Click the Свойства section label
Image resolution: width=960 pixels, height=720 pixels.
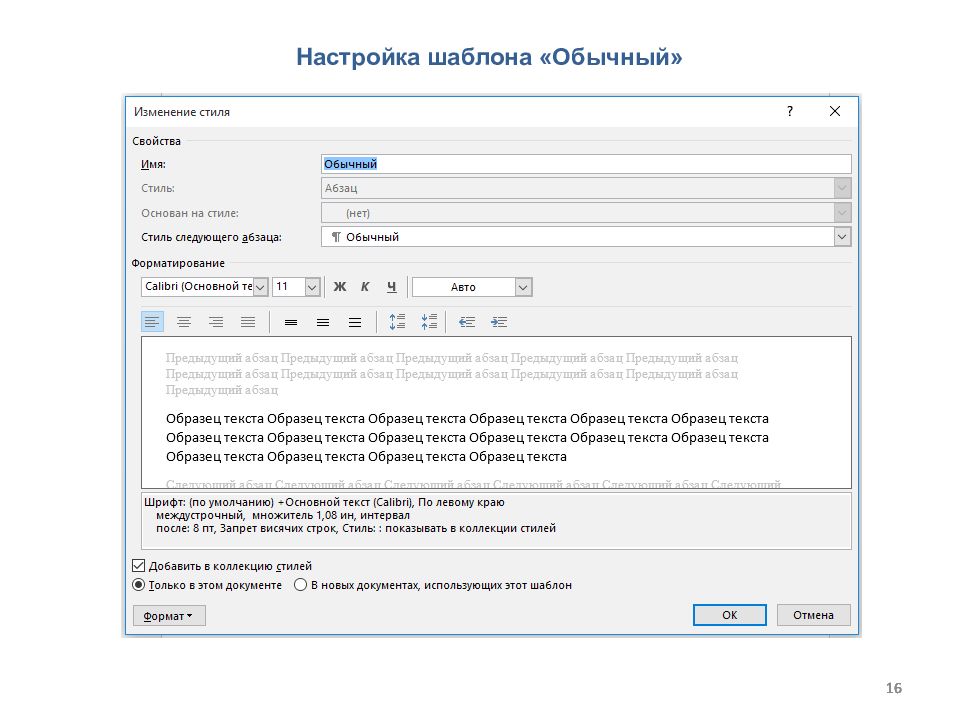pyautogui.click(x=157, y=141)
